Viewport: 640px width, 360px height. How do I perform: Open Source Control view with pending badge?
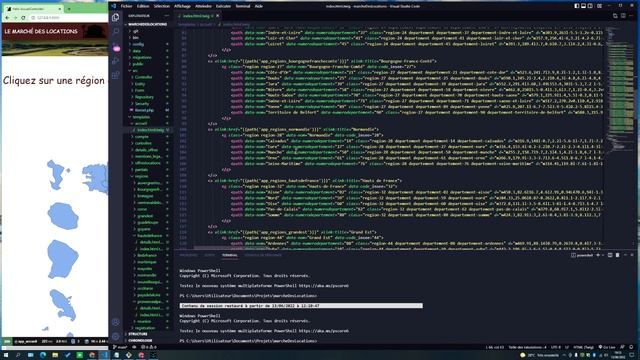(116, 47)
